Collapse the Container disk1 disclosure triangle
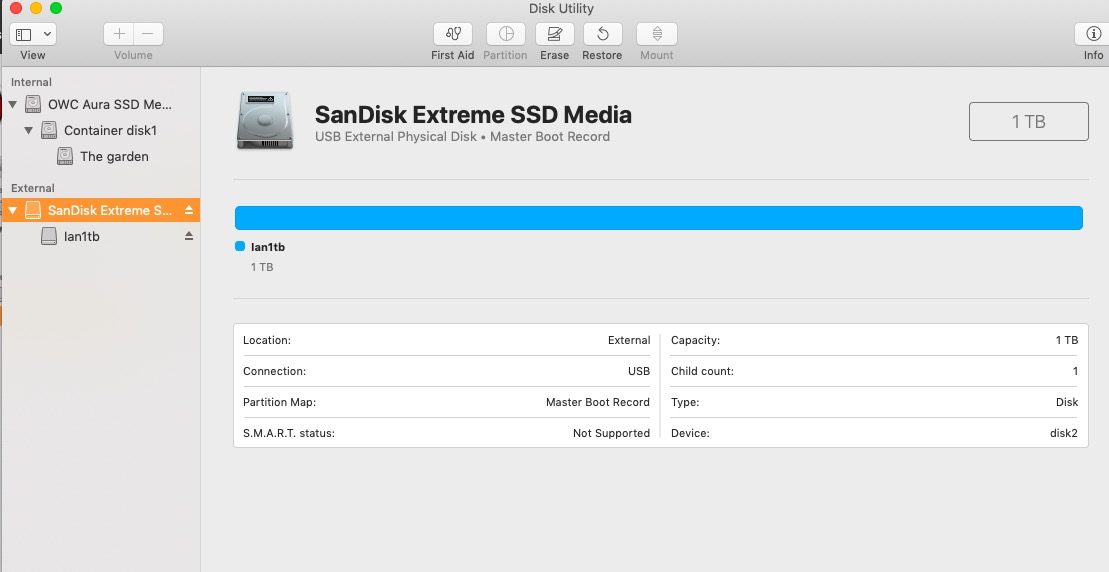Image resolution: width=1109 pixels, height=572 pixels. [28, 131]
